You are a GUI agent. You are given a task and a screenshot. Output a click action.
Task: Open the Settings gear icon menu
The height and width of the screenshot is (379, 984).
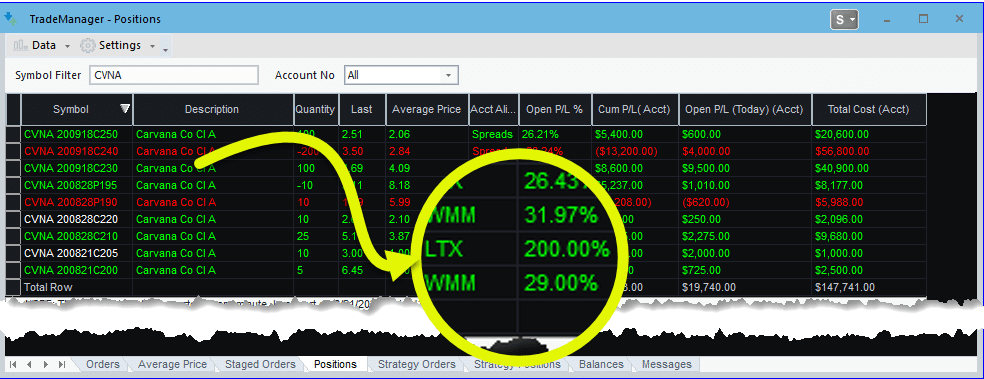coord(88,46)
